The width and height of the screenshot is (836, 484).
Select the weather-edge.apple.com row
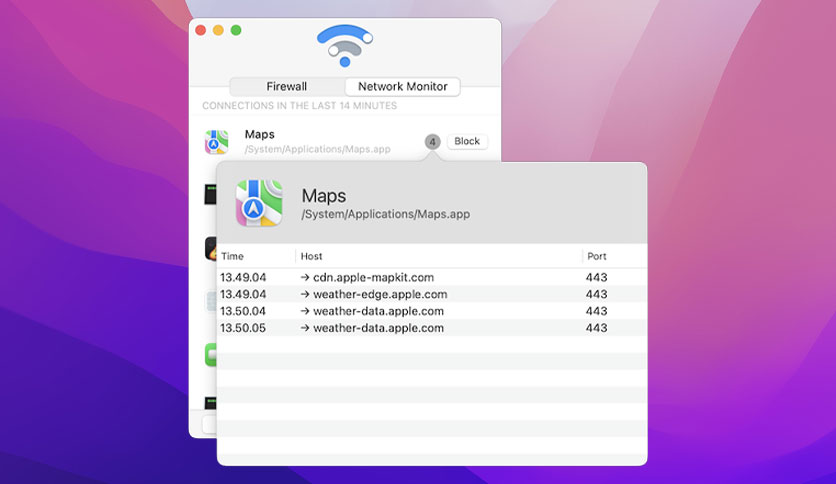pos(432,294)
